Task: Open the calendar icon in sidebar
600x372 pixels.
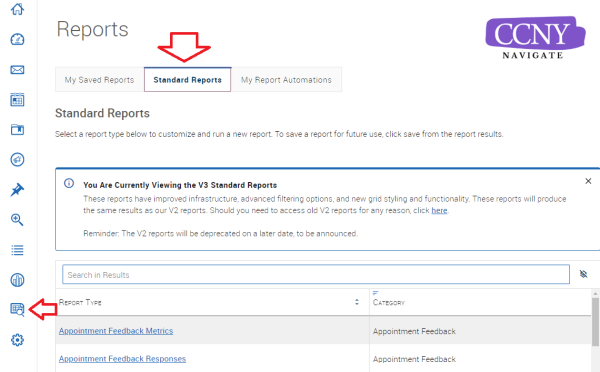Action: tap(17, 100)
